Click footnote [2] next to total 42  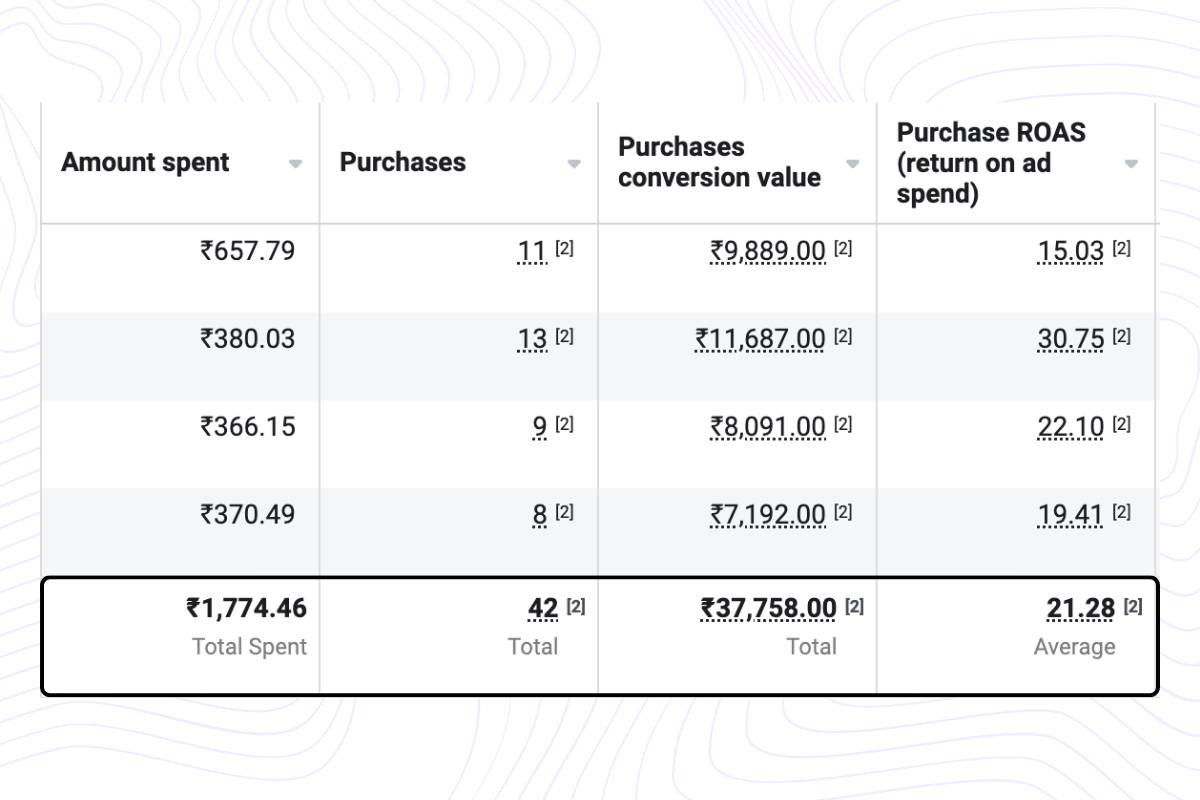[x=576, y=606]
